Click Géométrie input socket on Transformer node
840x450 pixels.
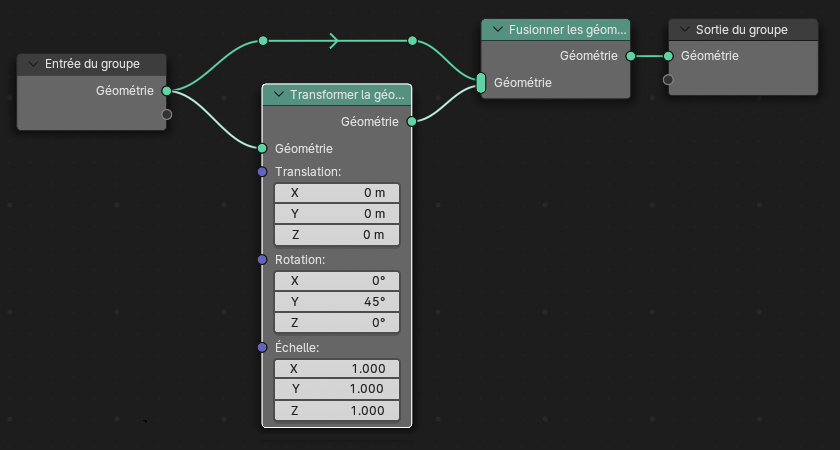coord(262,148)
